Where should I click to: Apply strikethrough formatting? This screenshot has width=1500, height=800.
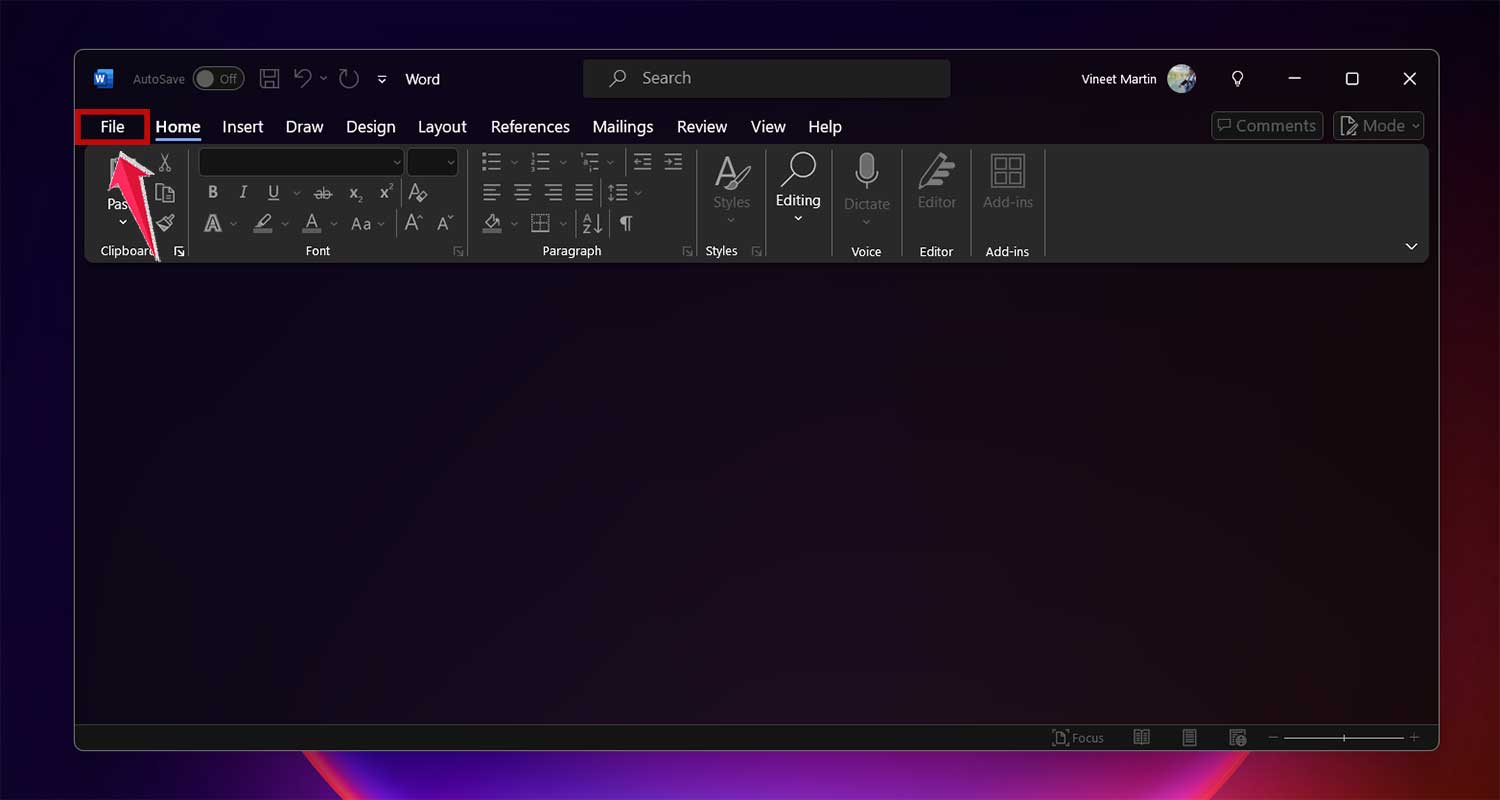tap(325, 192)
